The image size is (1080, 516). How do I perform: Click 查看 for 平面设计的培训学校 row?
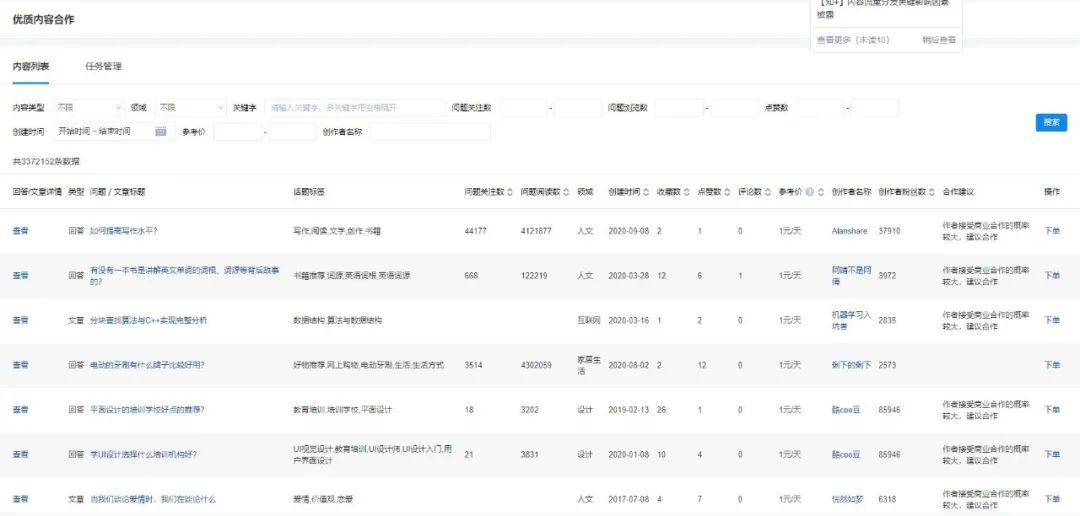[21, 410]
